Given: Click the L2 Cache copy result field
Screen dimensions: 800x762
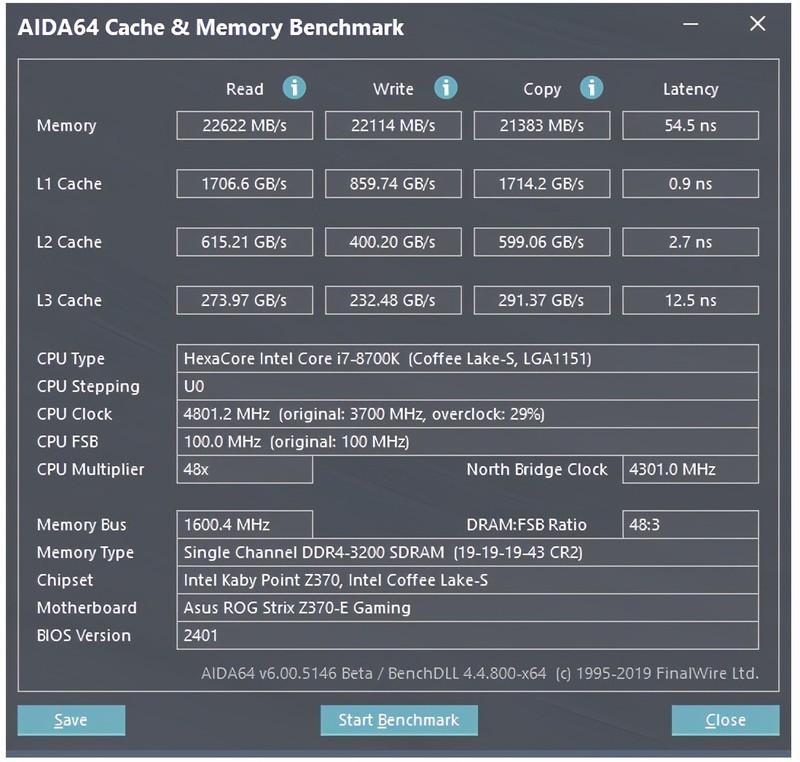Looking at the screenshot, I should point(542,242).
